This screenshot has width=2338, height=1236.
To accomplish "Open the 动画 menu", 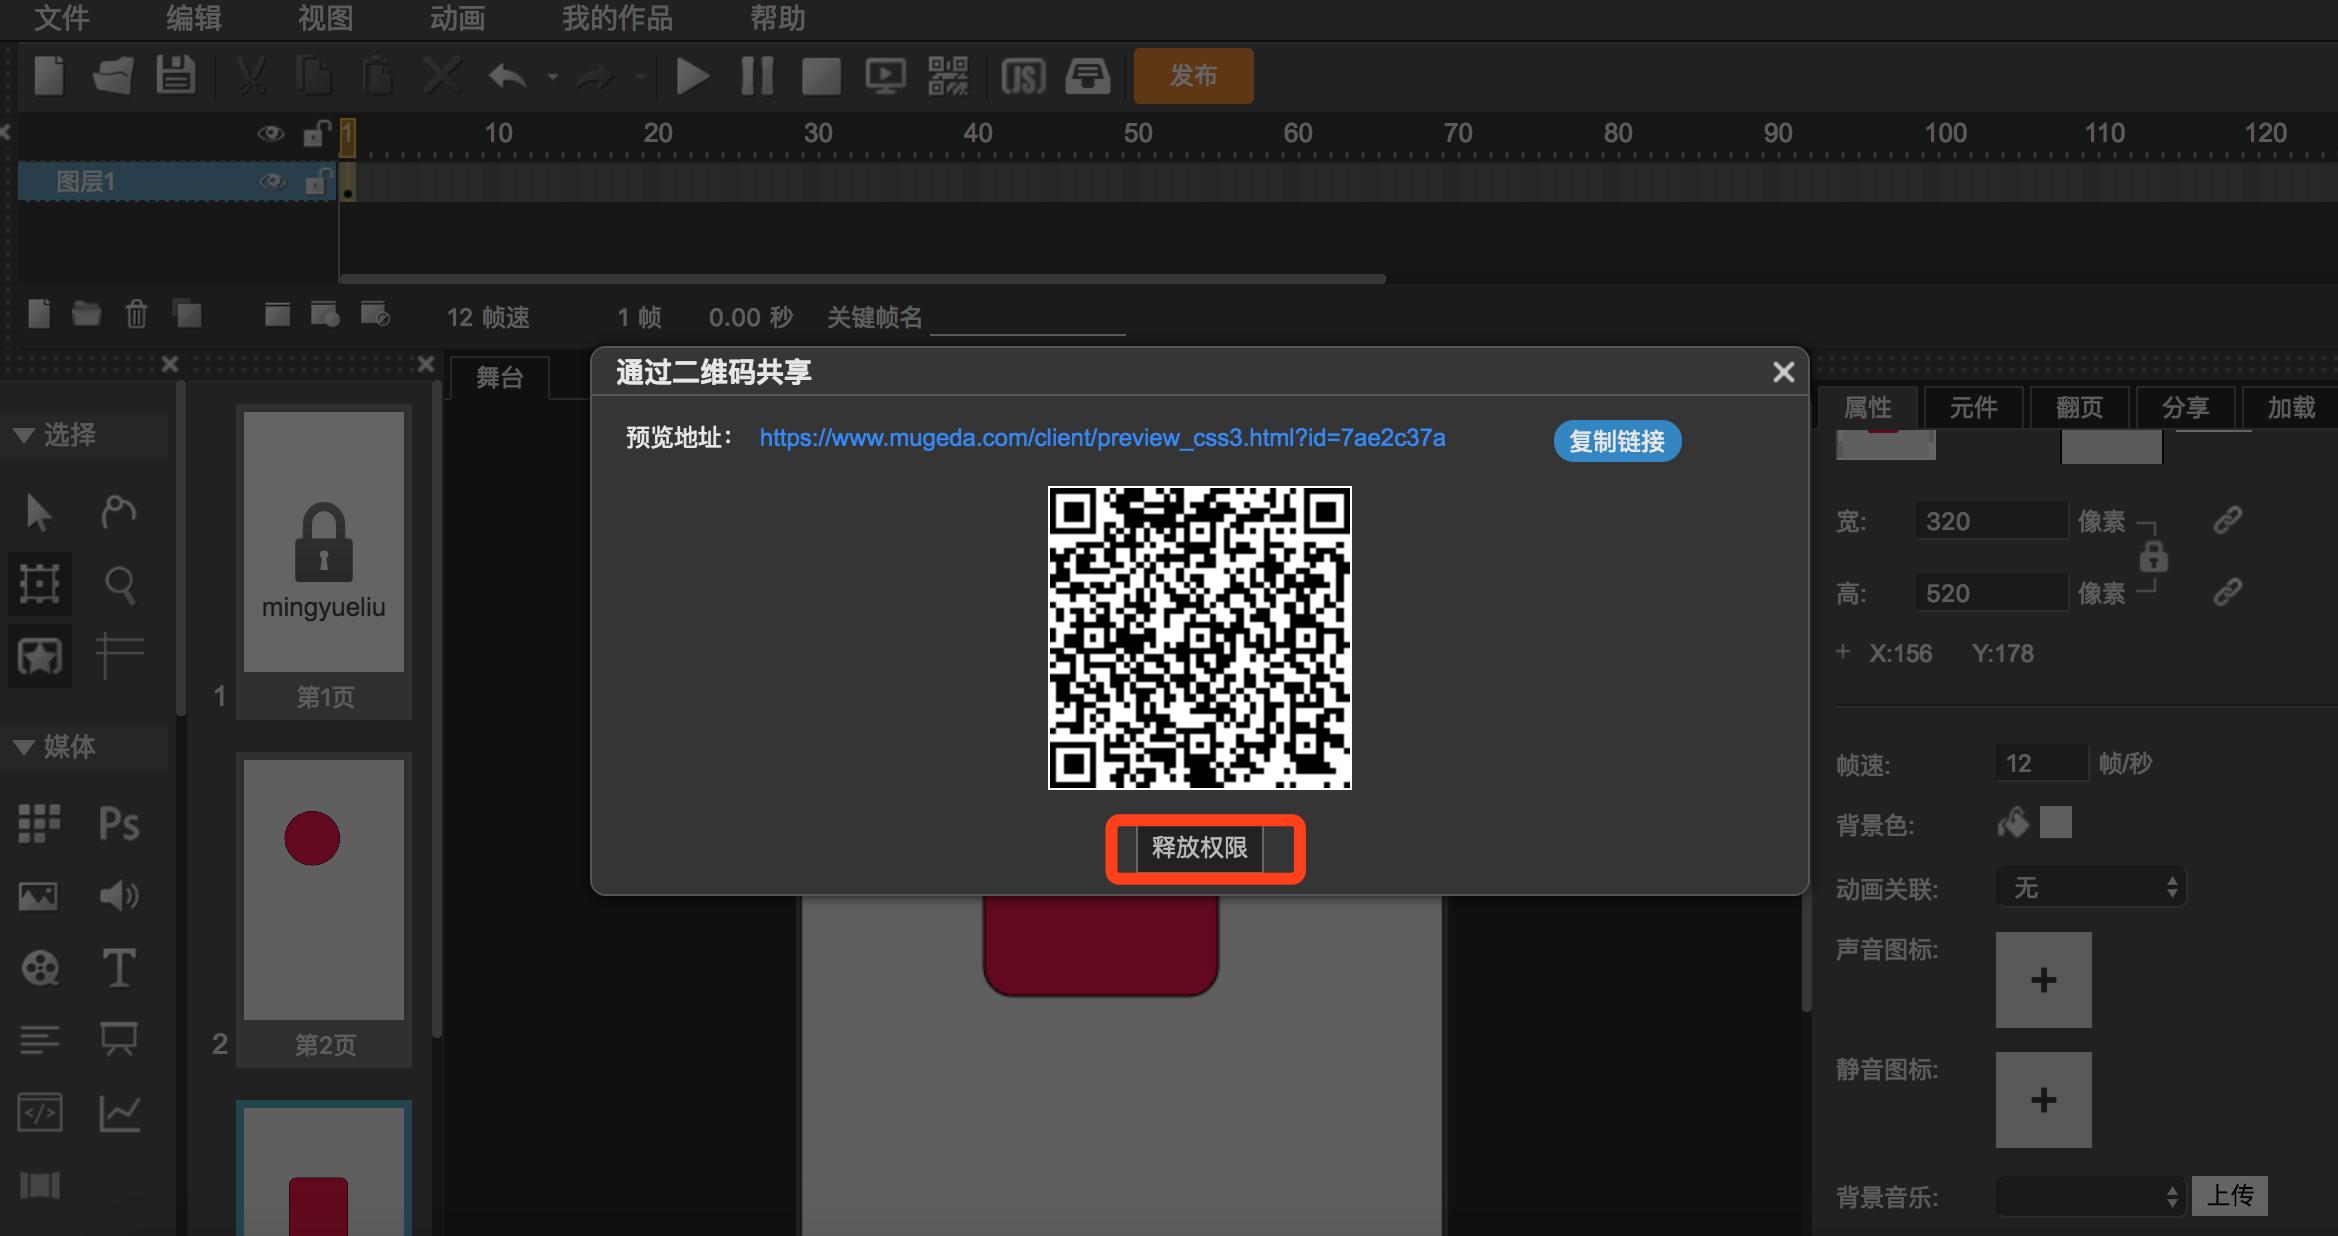I will pos(458,18).
